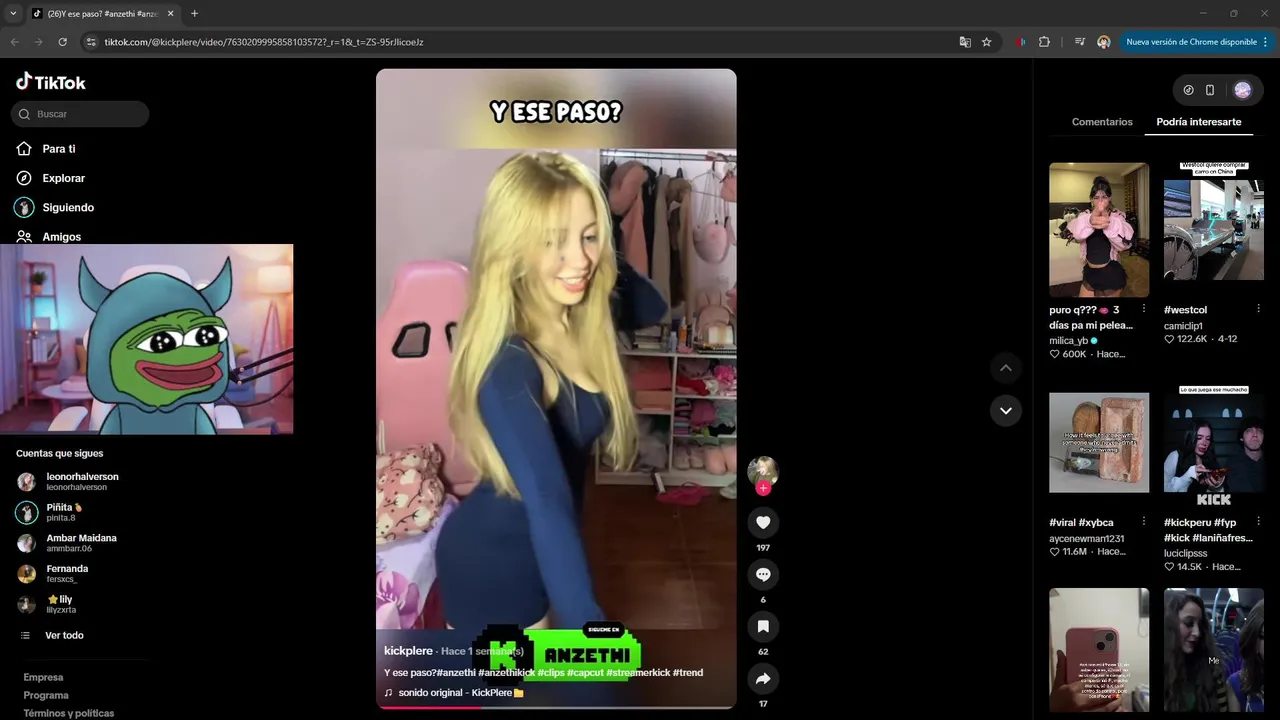Click aycenewman1231 author name
This screenshot has height=720, width=1280.
click(x=1087, y=538)
